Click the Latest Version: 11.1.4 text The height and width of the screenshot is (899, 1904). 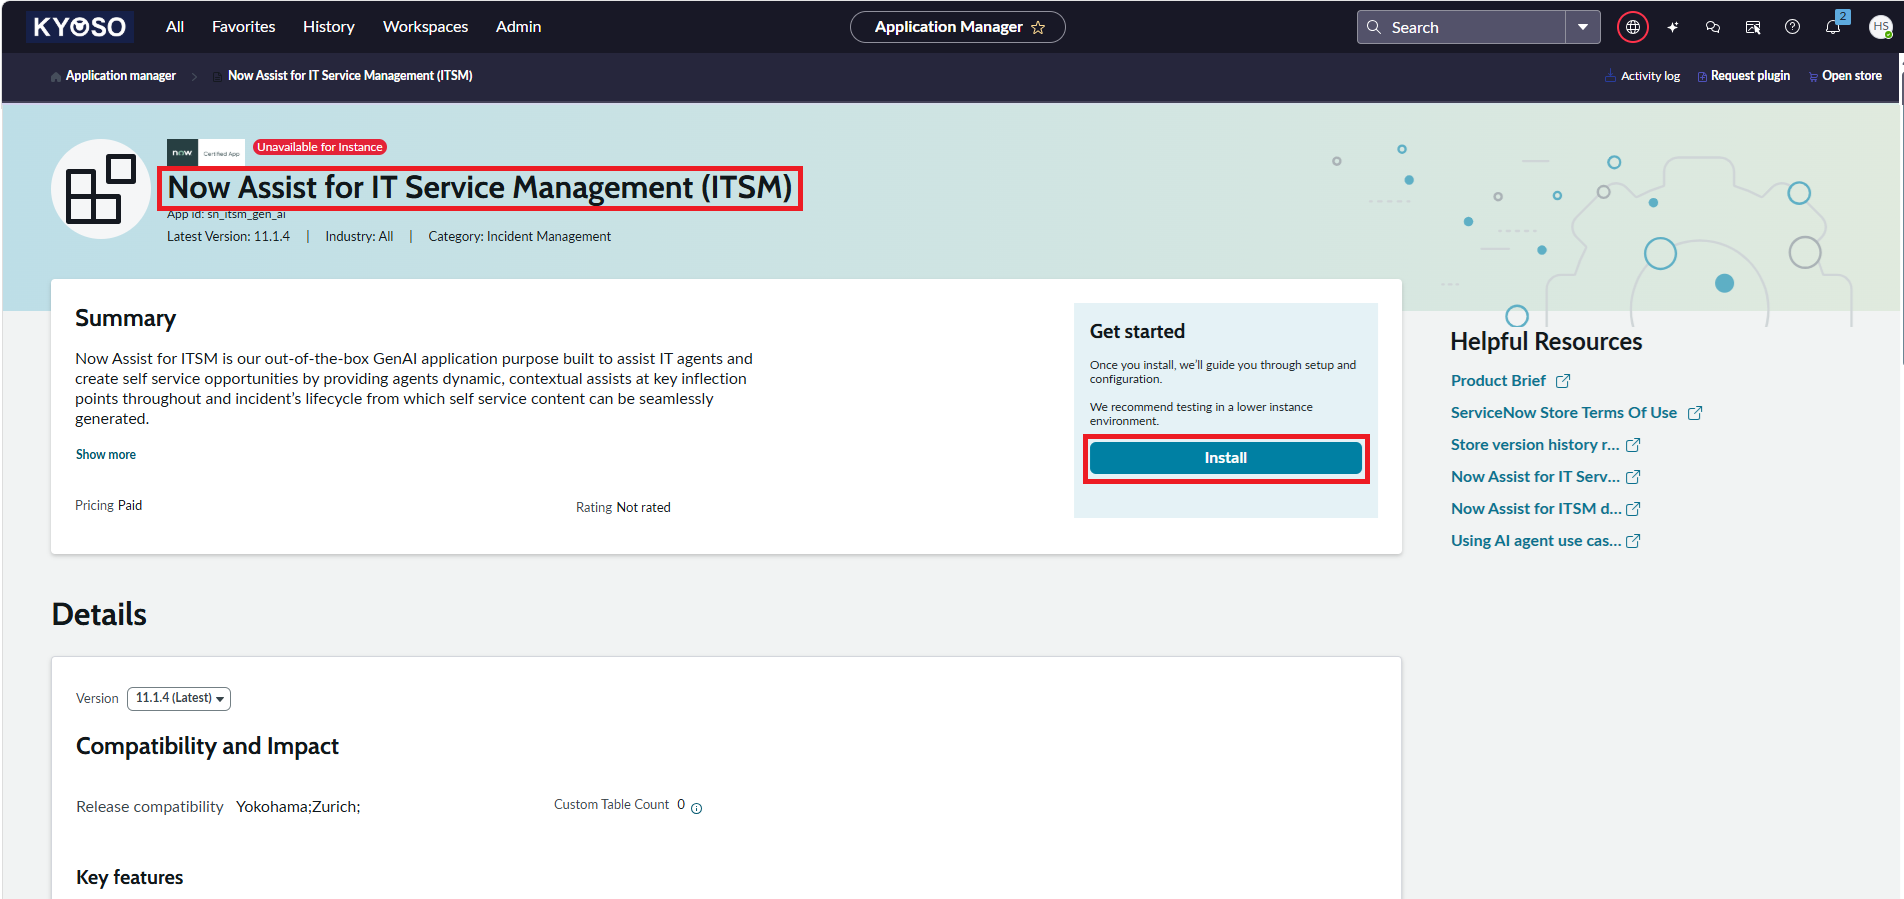(x=228, y=237)
